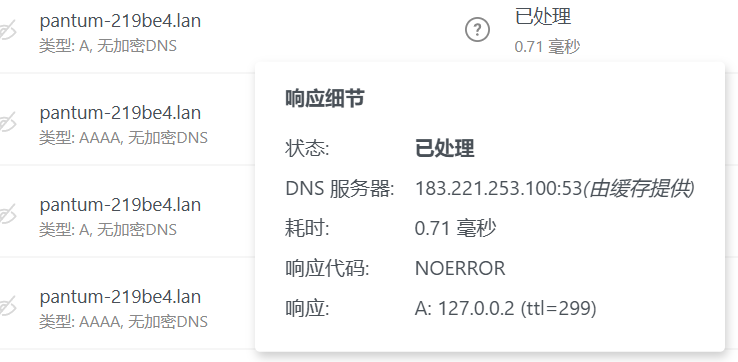
Task: Click crossed-eye icon on first AAAA row
Action: (7, 123)
